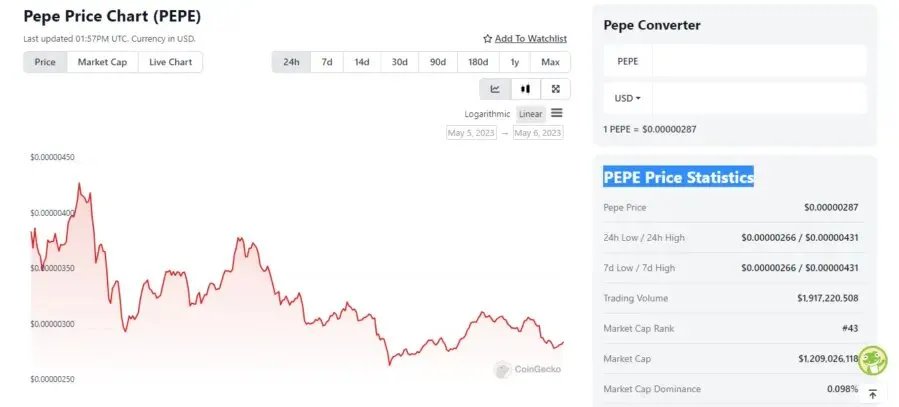Click the Add To Watchlist star
Viewport: 899px width, 407px height.
(488, 39)
